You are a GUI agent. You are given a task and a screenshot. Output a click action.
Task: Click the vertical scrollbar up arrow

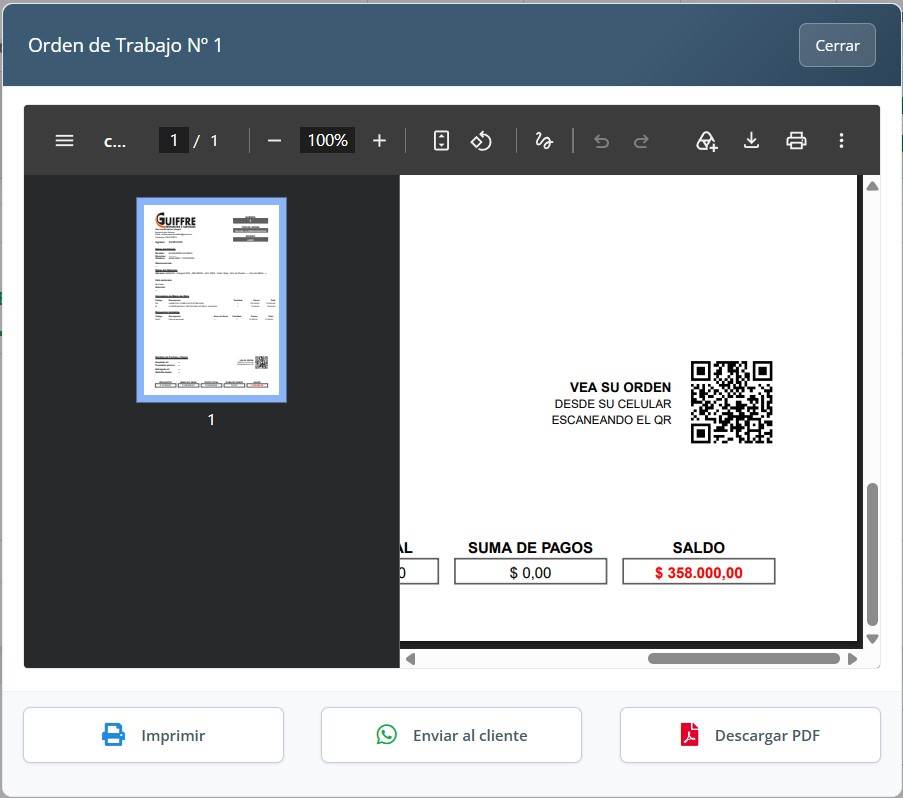pos(872,186)
